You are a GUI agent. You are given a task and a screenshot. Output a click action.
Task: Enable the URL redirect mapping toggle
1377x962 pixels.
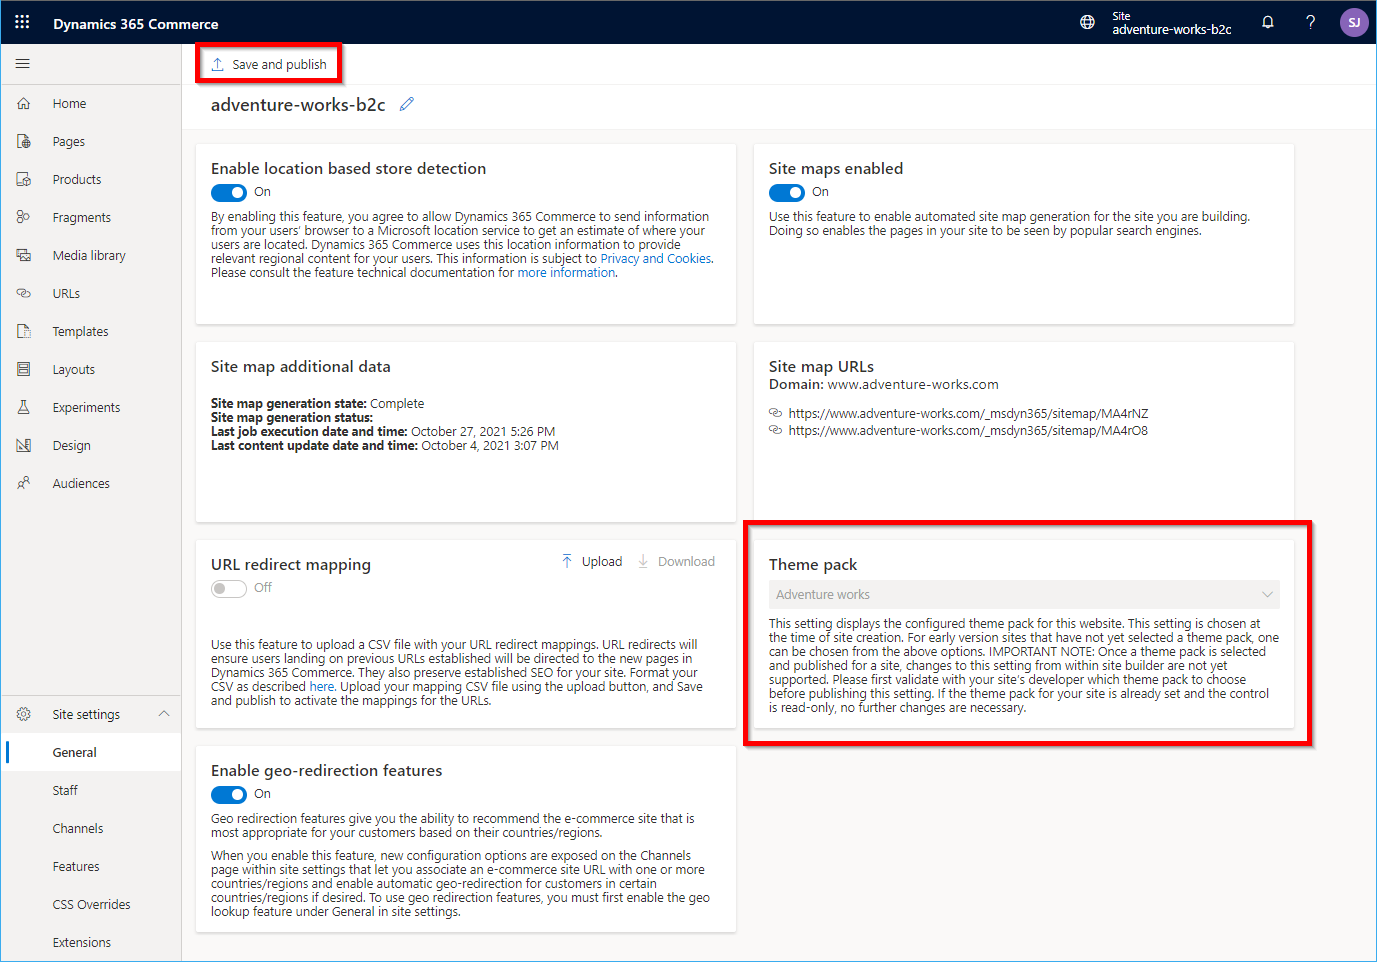pos(229,589)
